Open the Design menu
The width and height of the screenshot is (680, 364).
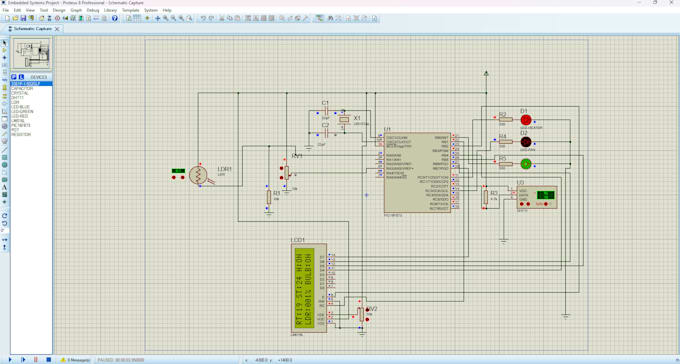coord(59,10)
